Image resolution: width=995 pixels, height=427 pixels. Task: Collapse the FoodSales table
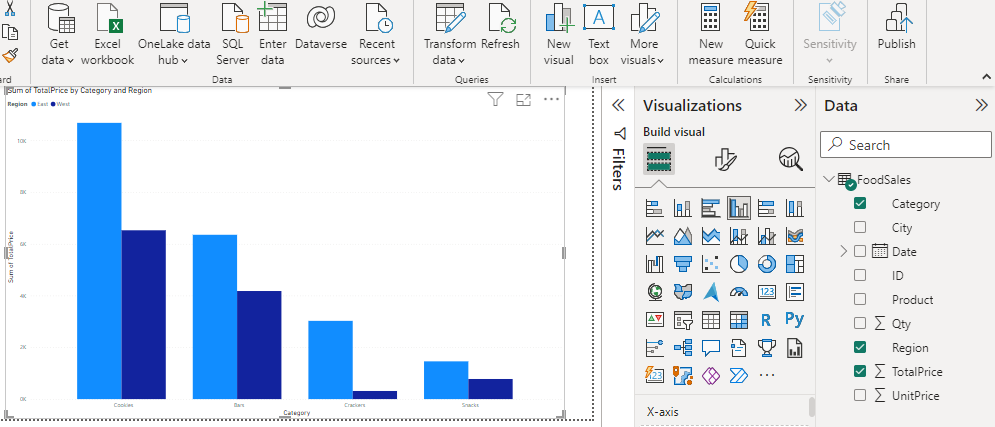point(829,179)
